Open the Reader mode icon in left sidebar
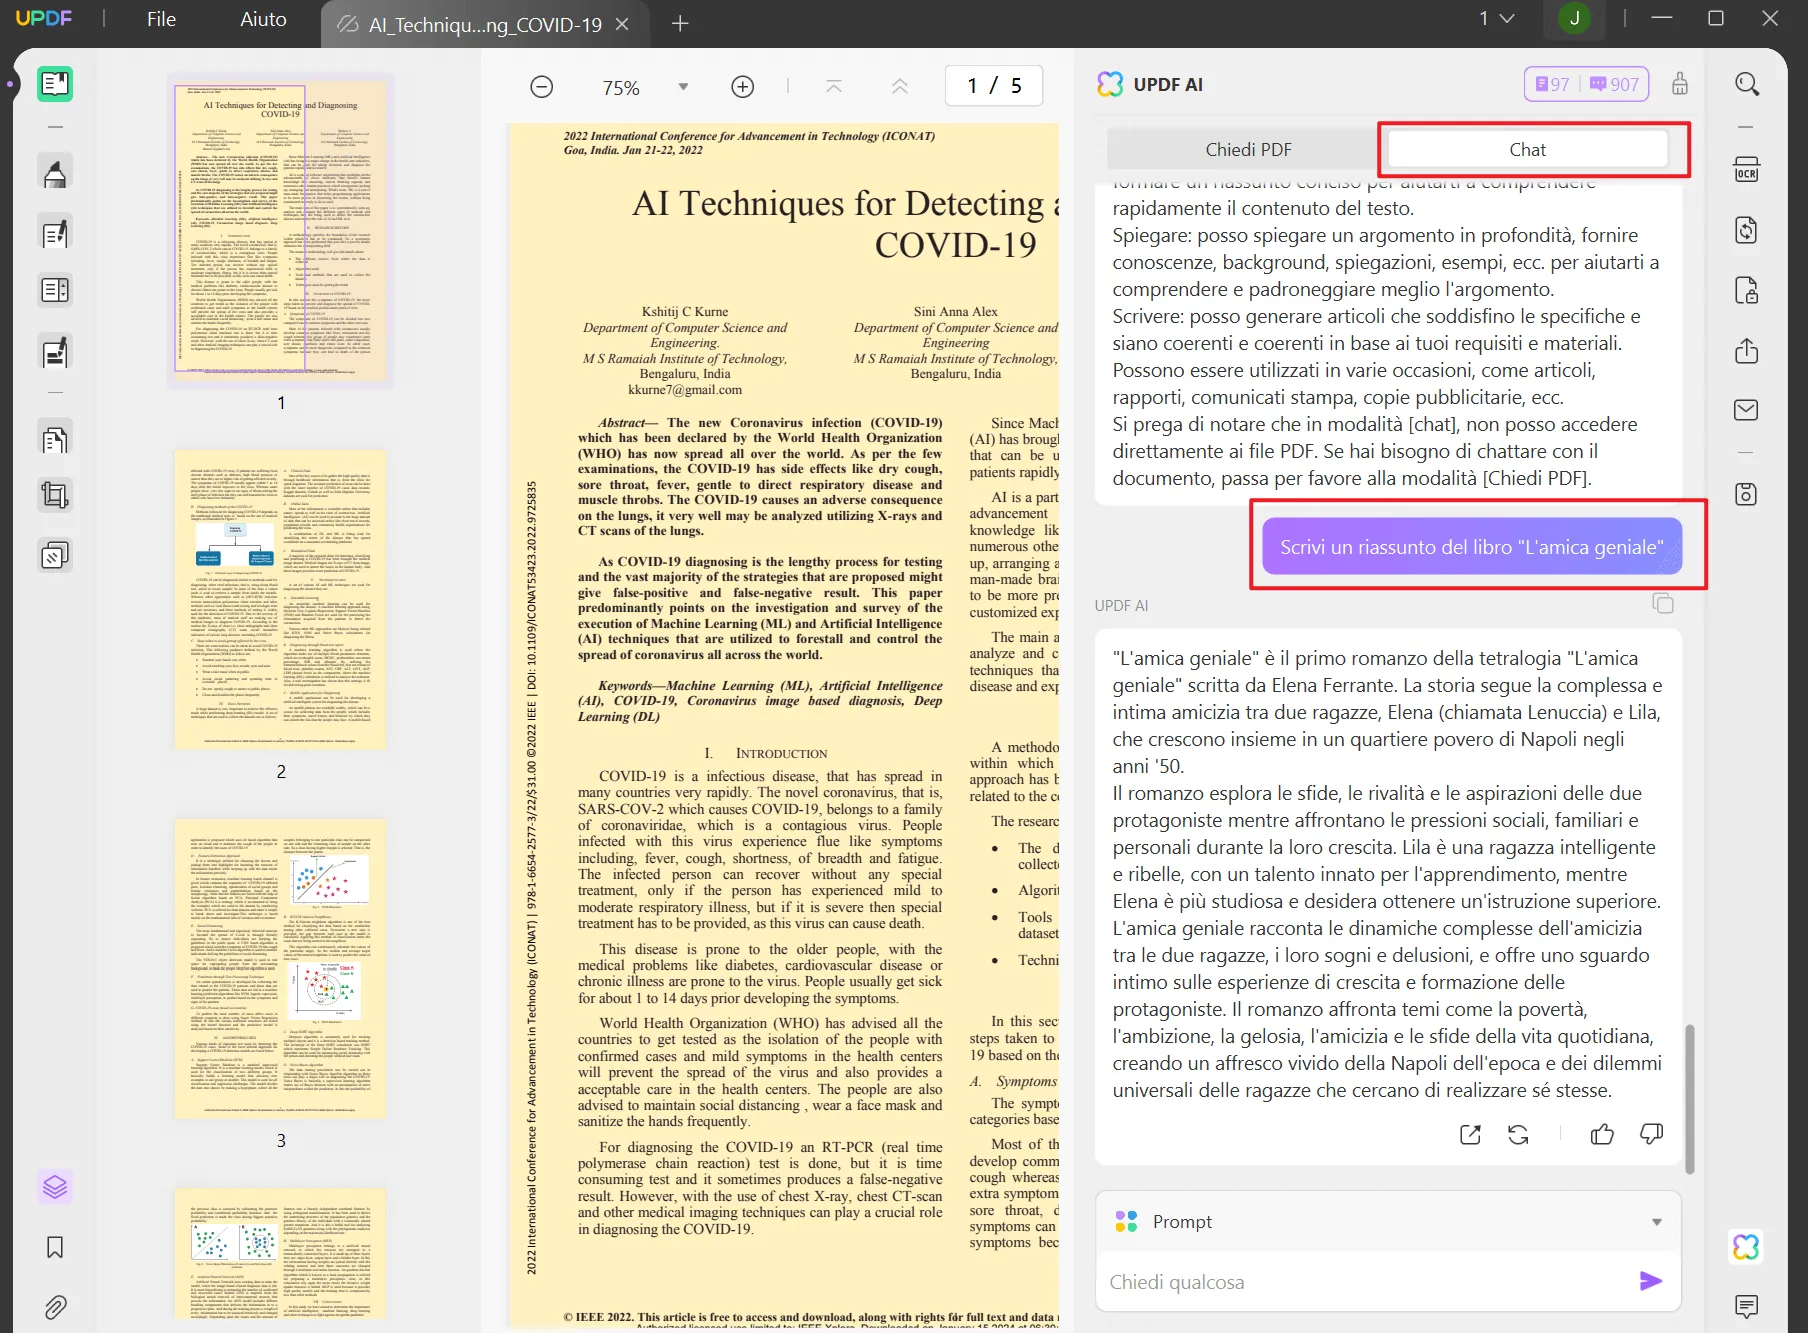This screenshot has width=1808, height=1333. click(55, 84)
